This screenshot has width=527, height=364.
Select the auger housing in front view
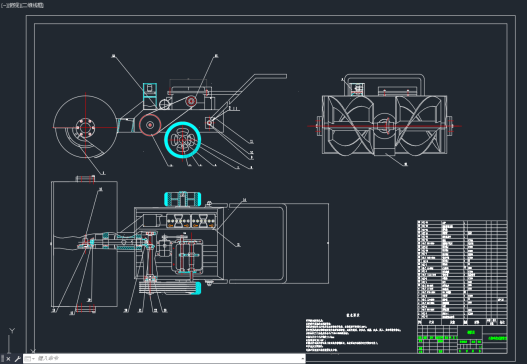(384, 125)
